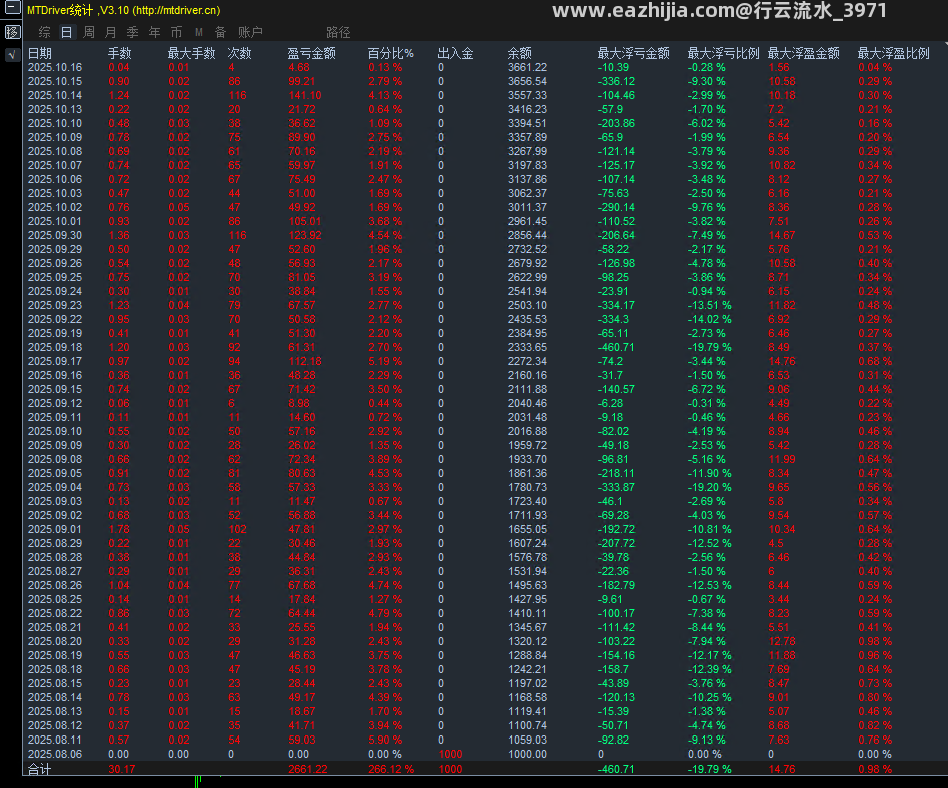Click total percentage 266.12 %

[x=391, y=769]
